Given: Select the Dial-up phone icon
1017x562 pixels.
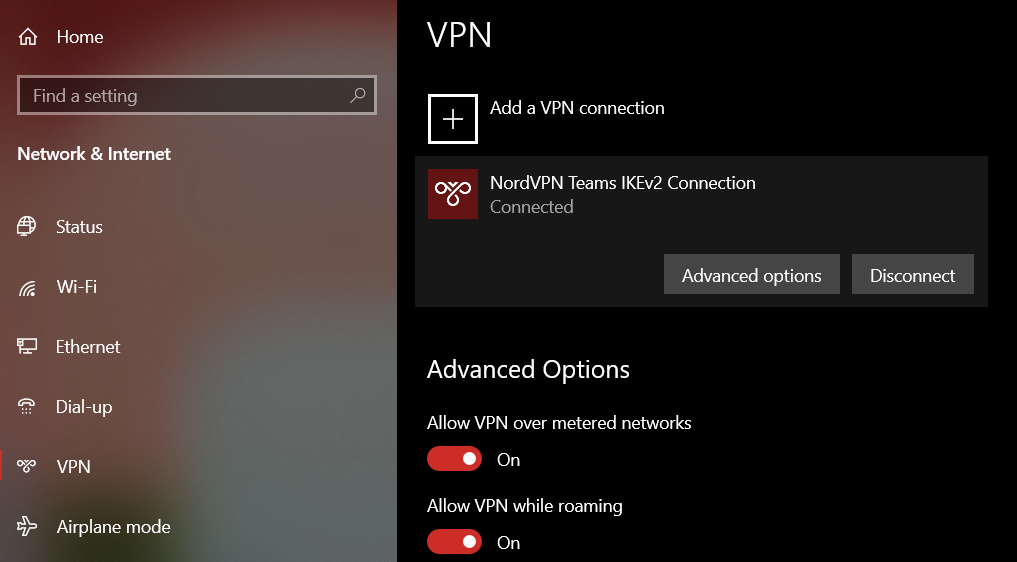Looking at the screenshot, I should (27, 407).
